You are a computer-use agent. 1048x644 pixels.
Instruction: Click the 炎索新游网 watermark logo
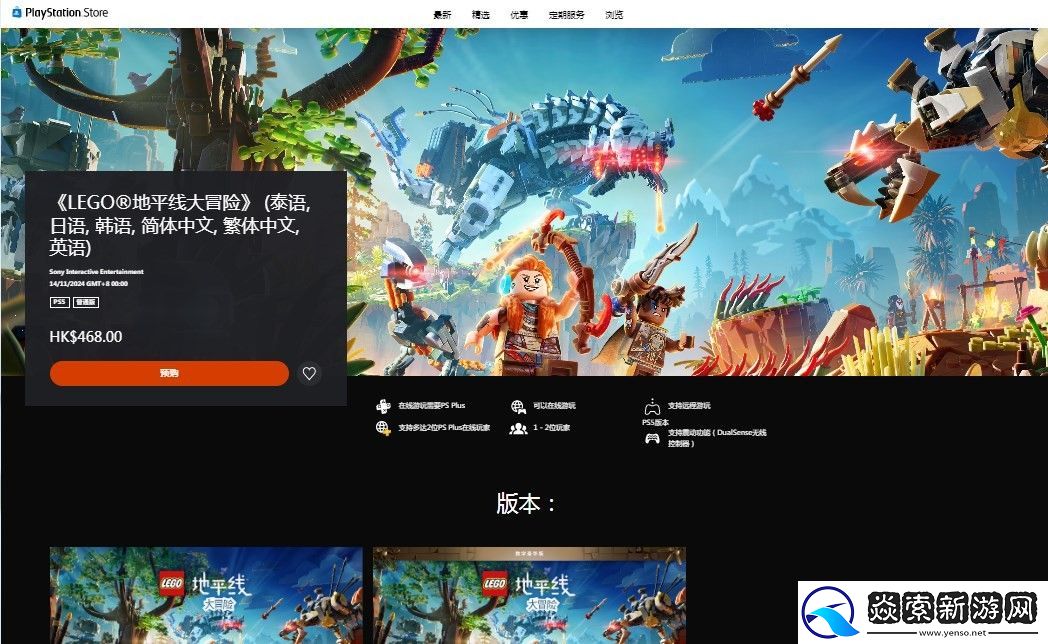click(x=922, y=612)
